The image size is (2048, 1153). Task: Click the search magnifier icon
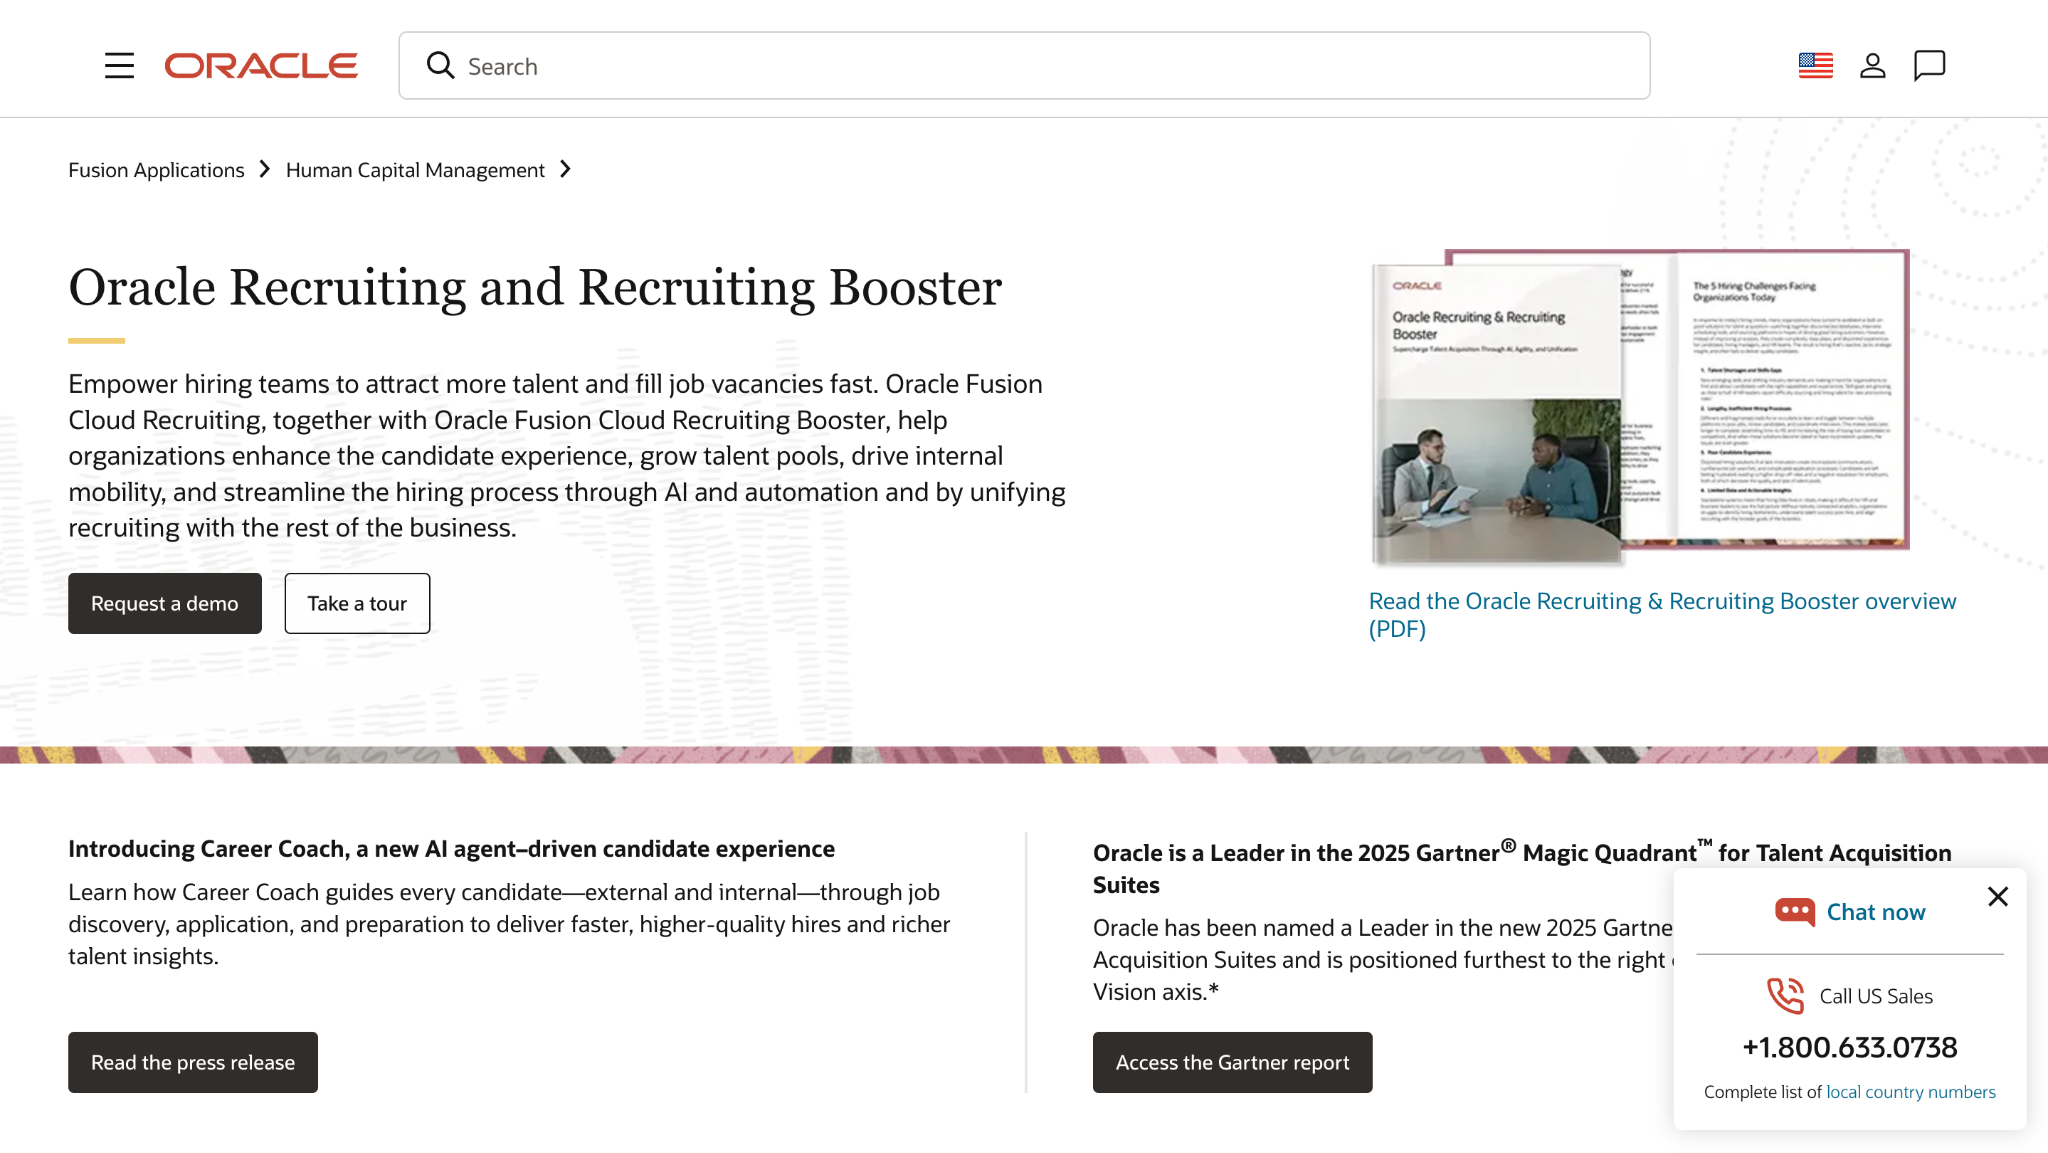click(440, 66)
